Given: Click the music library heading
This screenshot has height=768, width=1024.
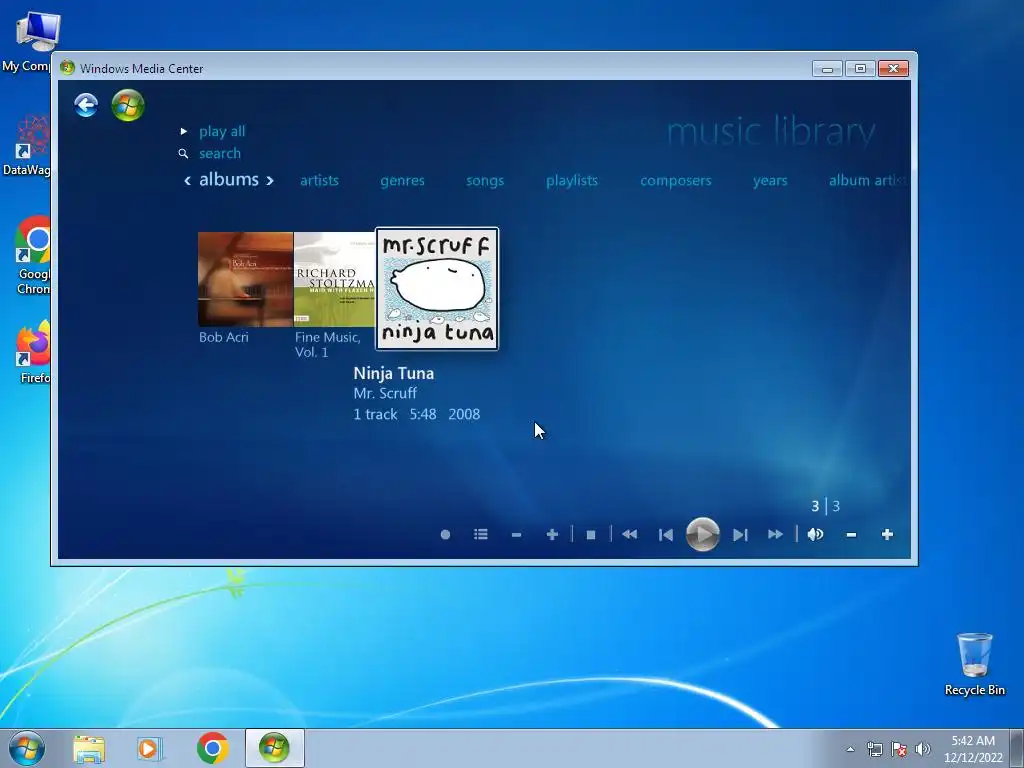Looking at the screenshot, I should (x=771, y=131).
